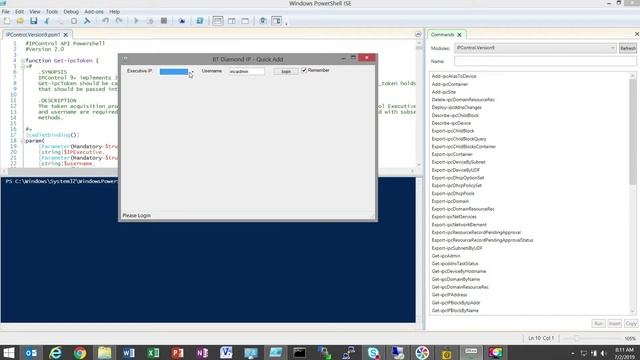Open the File menu
This screenshot has width=640, height=360.
[x=6, y=12]
